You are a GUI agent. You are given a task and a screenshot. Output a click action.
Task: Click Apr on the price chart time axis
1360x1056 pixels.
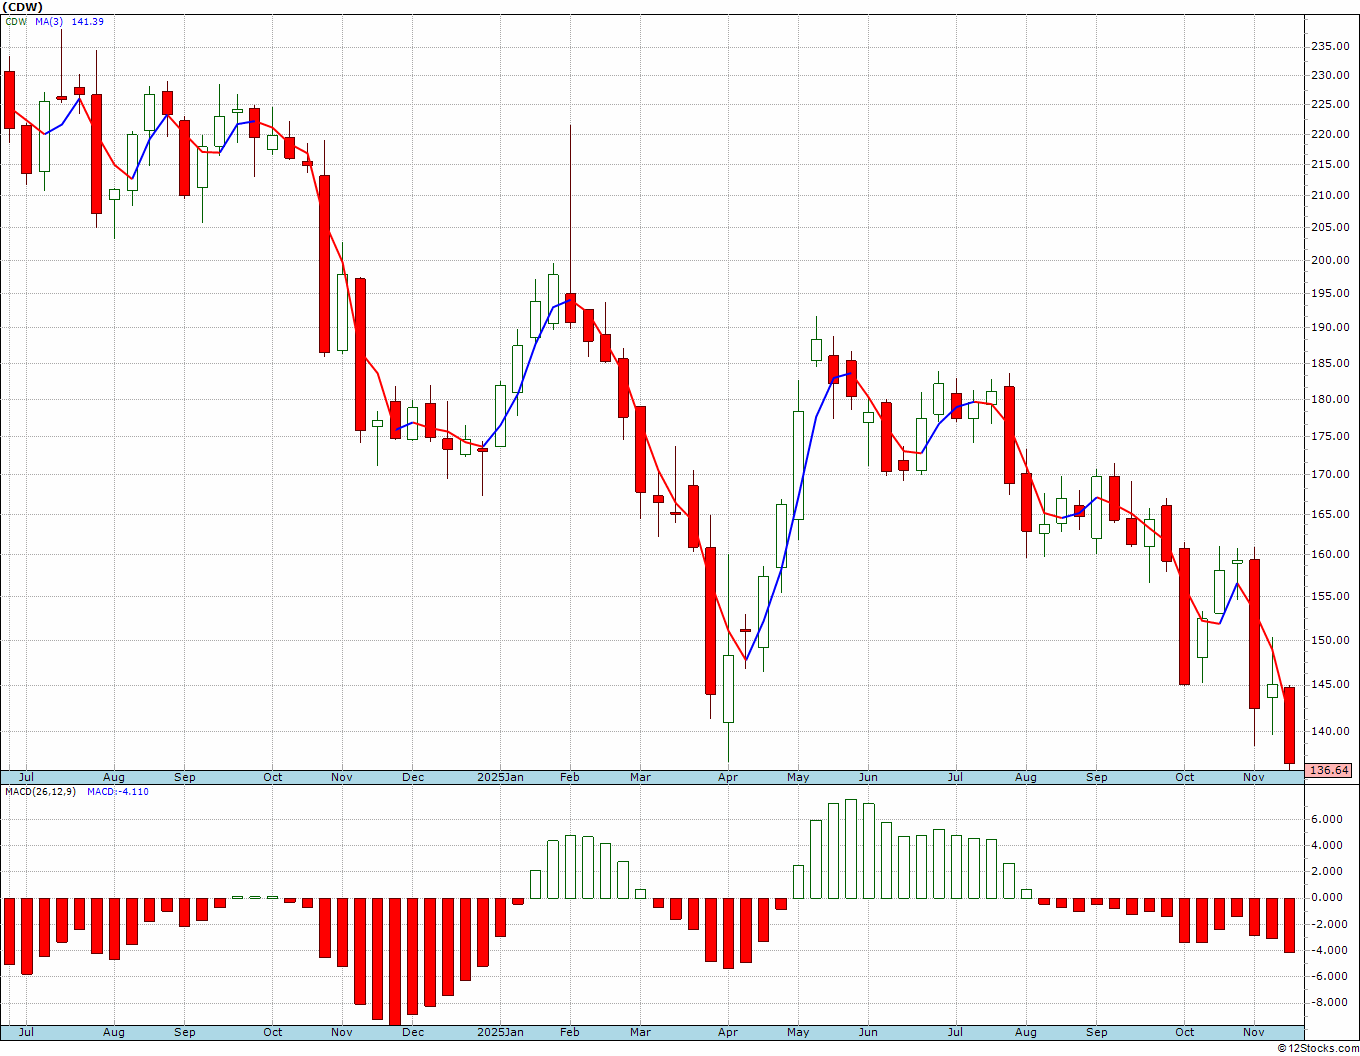tap(728, 777)
